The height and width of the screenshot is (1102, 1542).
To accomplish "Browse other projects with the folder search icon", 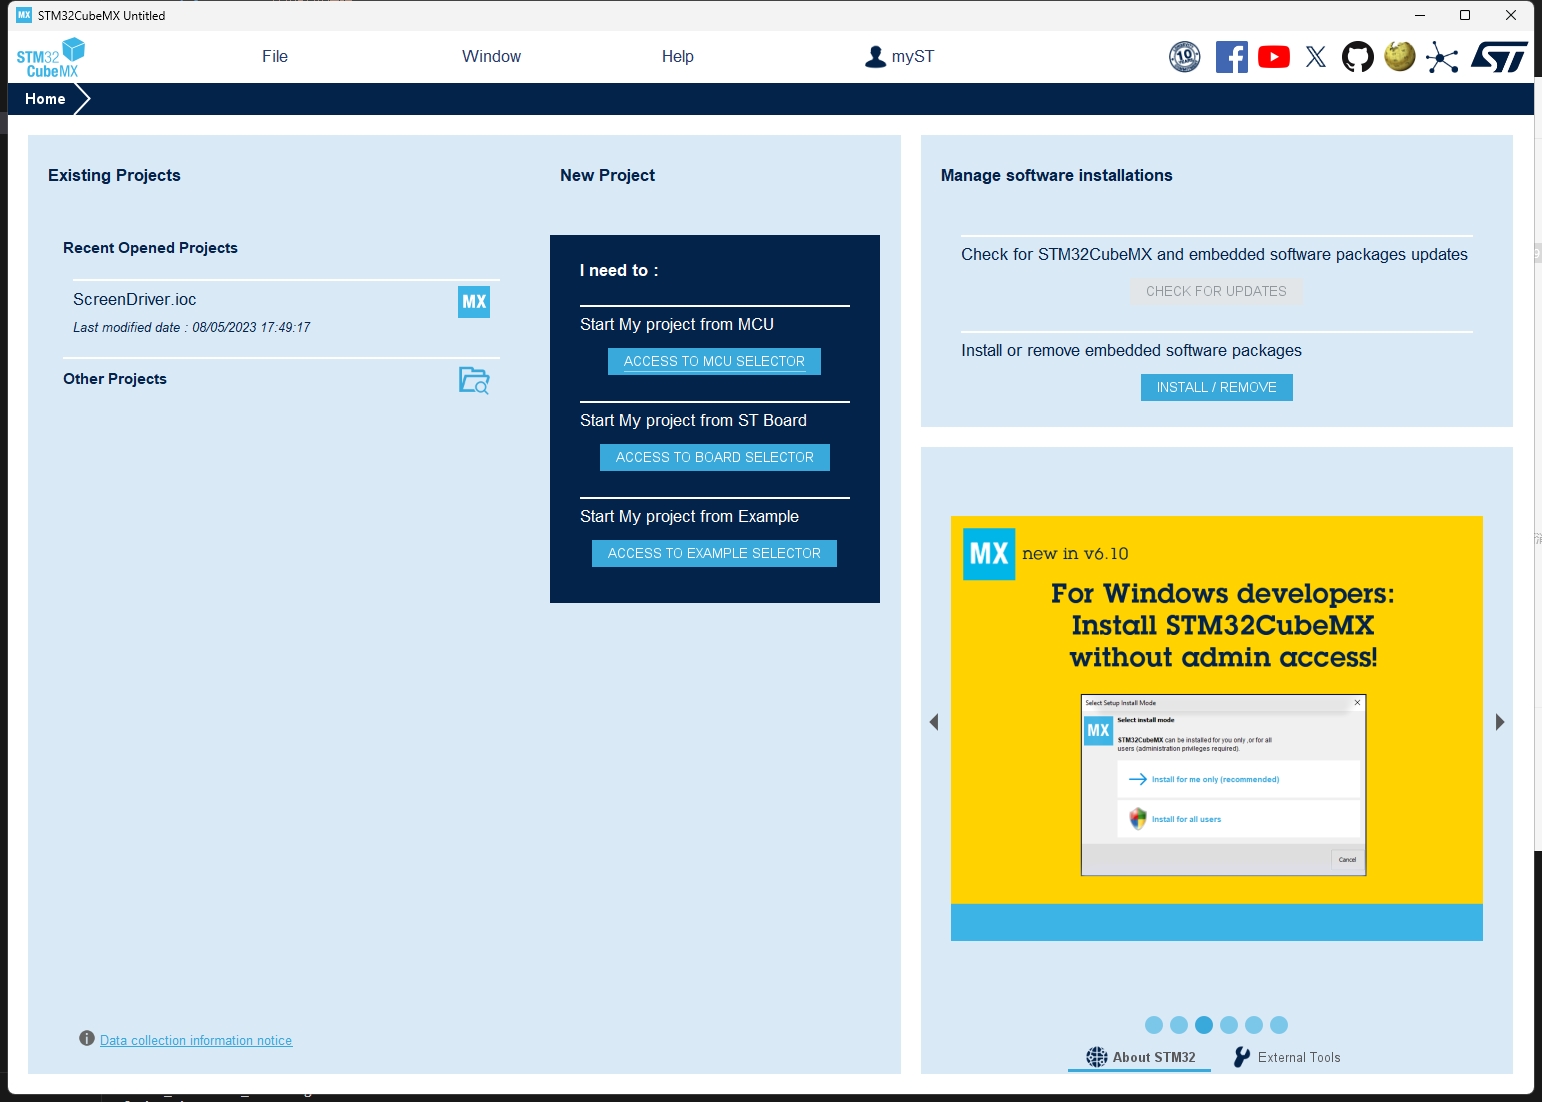I will pos(474,380).
